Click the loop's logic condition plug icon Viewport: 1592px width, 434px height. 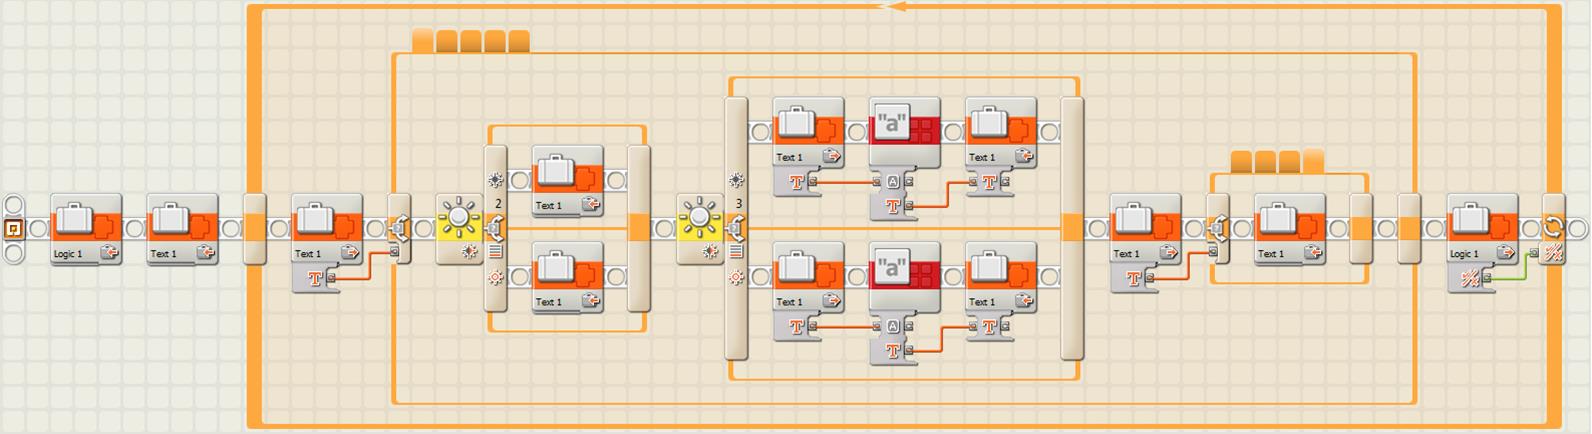pos(1553,254)
